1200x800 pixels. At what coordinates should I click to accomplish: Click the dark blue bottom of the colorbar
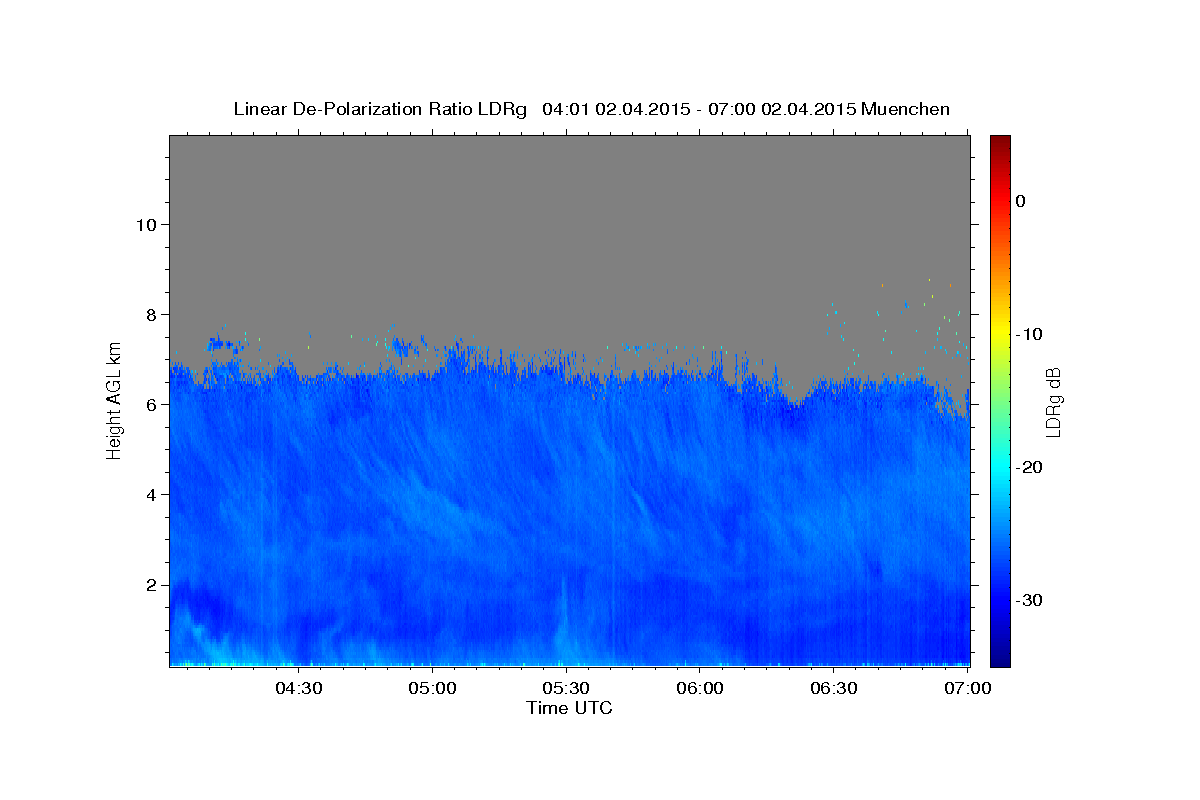(1000, 658)
